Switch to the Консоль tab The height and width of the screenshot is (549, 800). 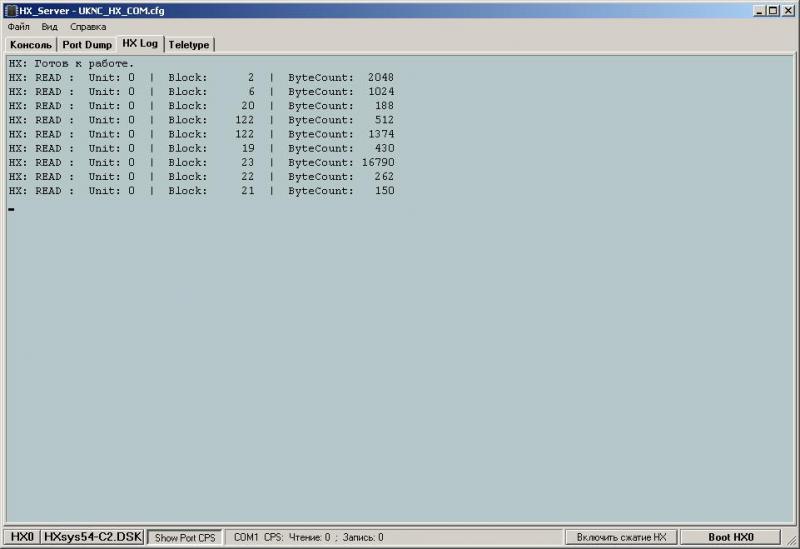(31, 45)
